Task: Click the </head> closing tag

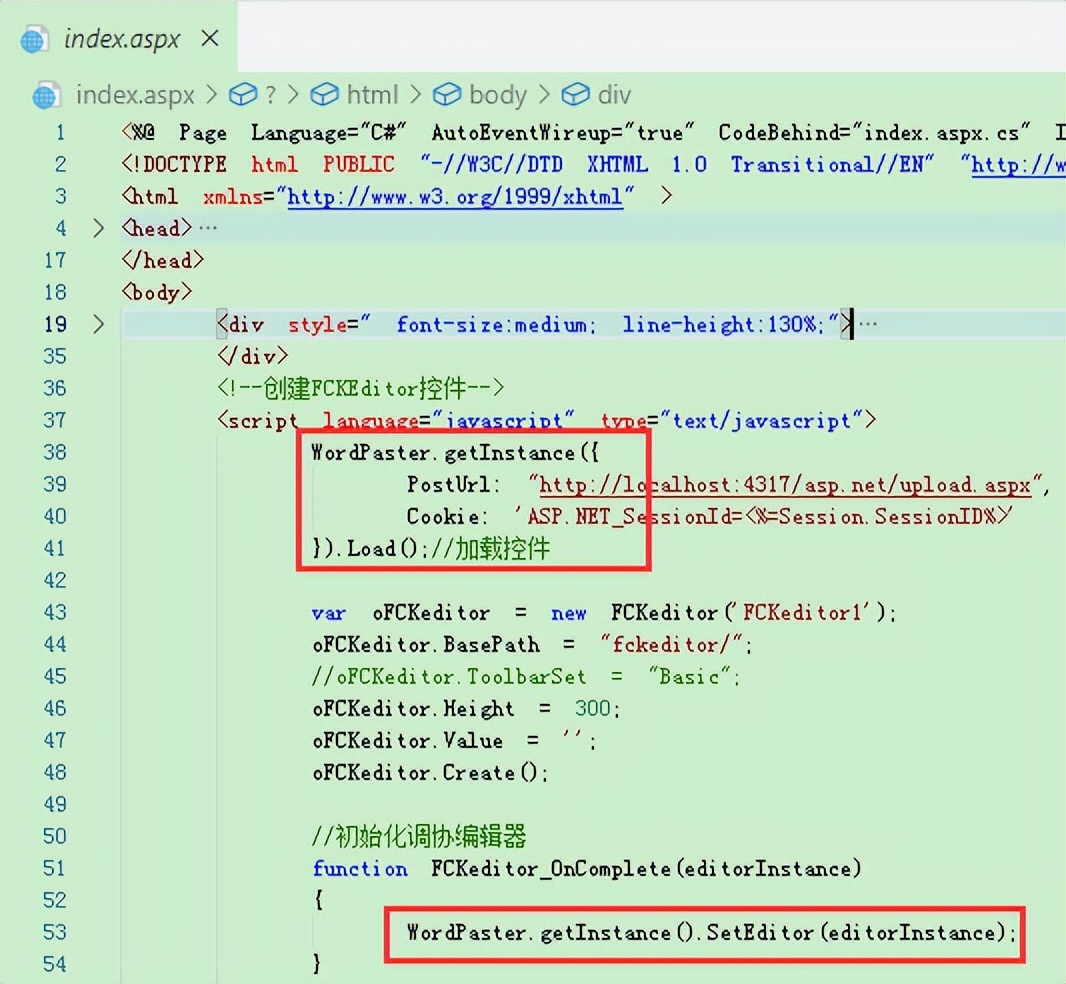Action: click(x=162, y=260)
